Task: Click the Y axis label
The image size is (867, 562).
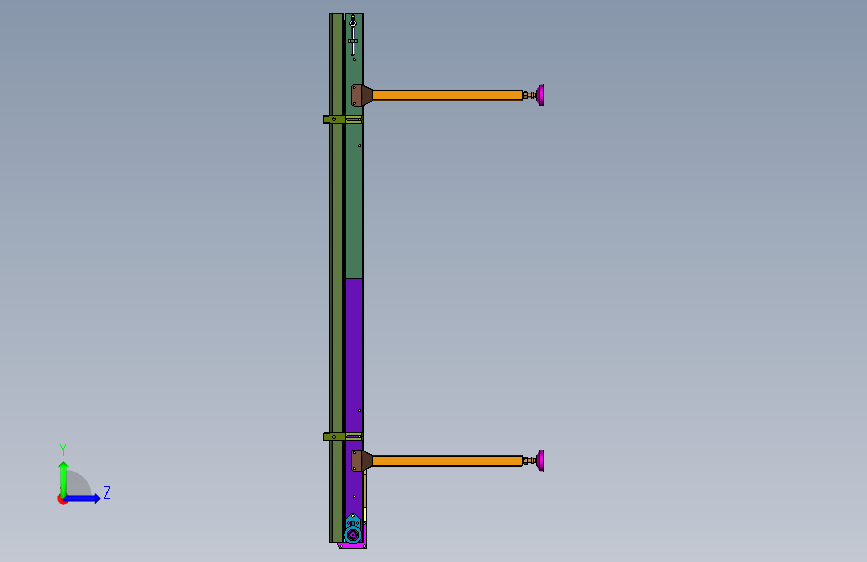Action: pyautogui.click(x=63, y=450)
